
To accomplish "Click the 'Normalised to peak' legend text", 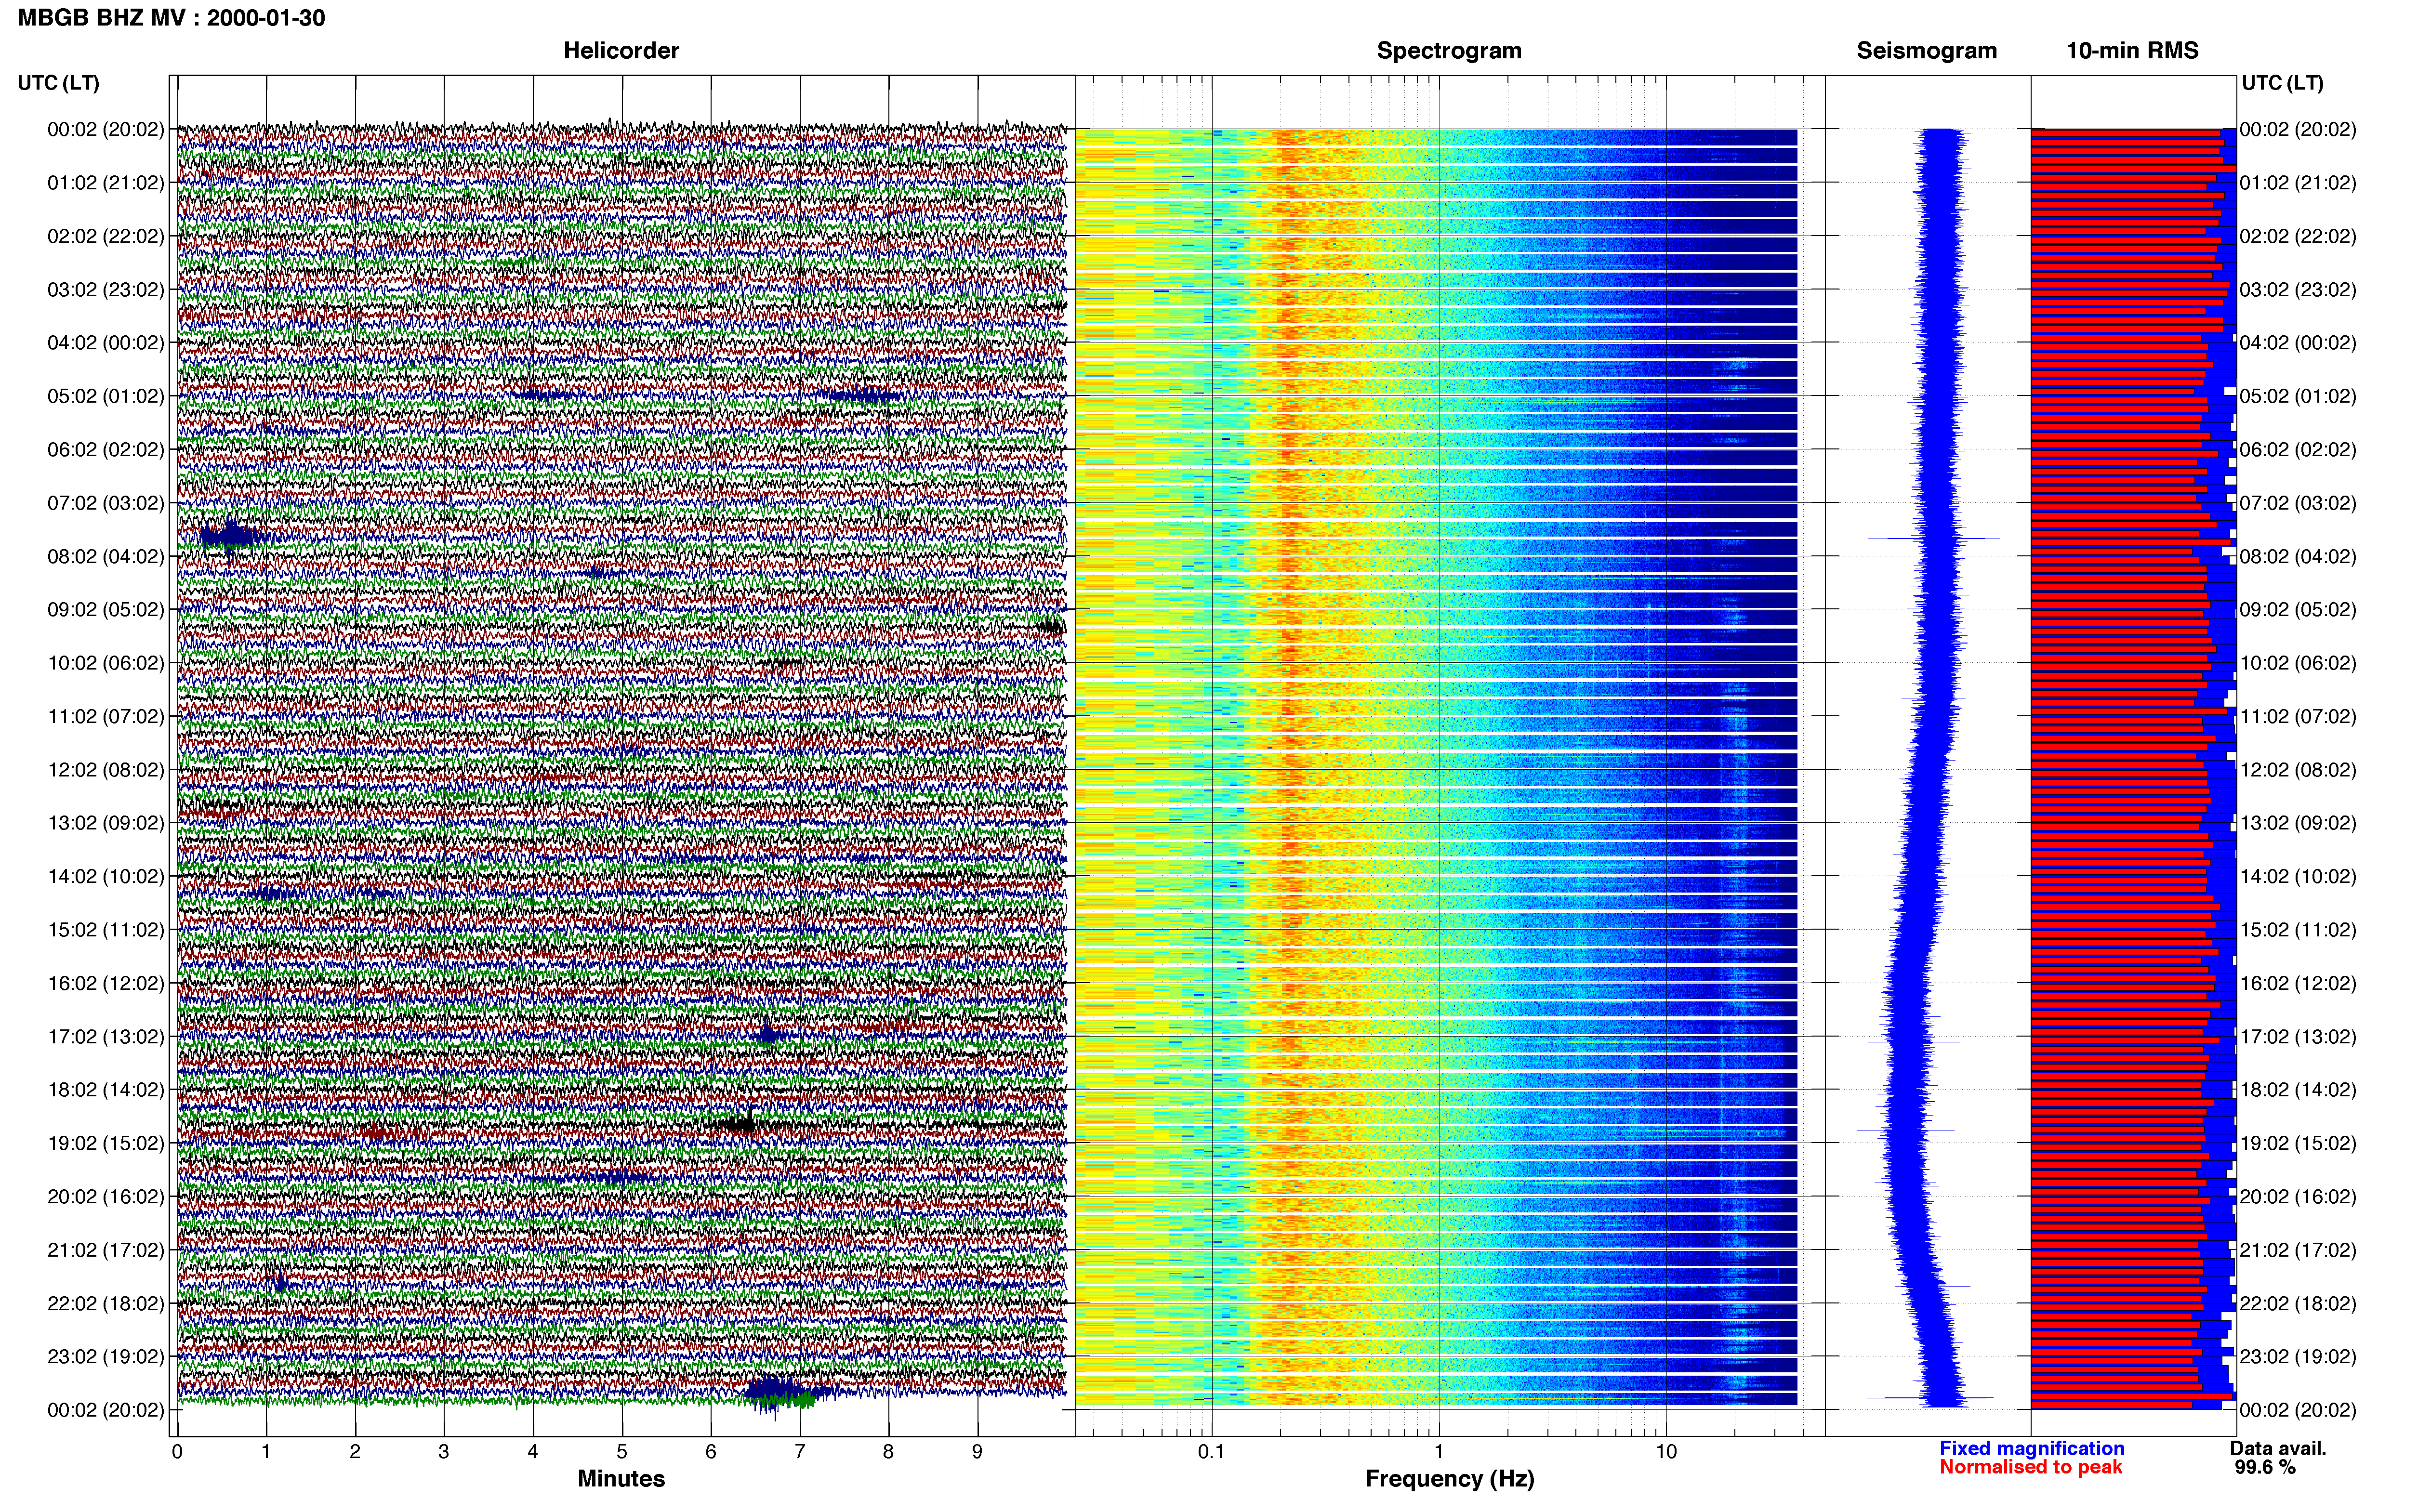I will click(x=2031, y=1467).
